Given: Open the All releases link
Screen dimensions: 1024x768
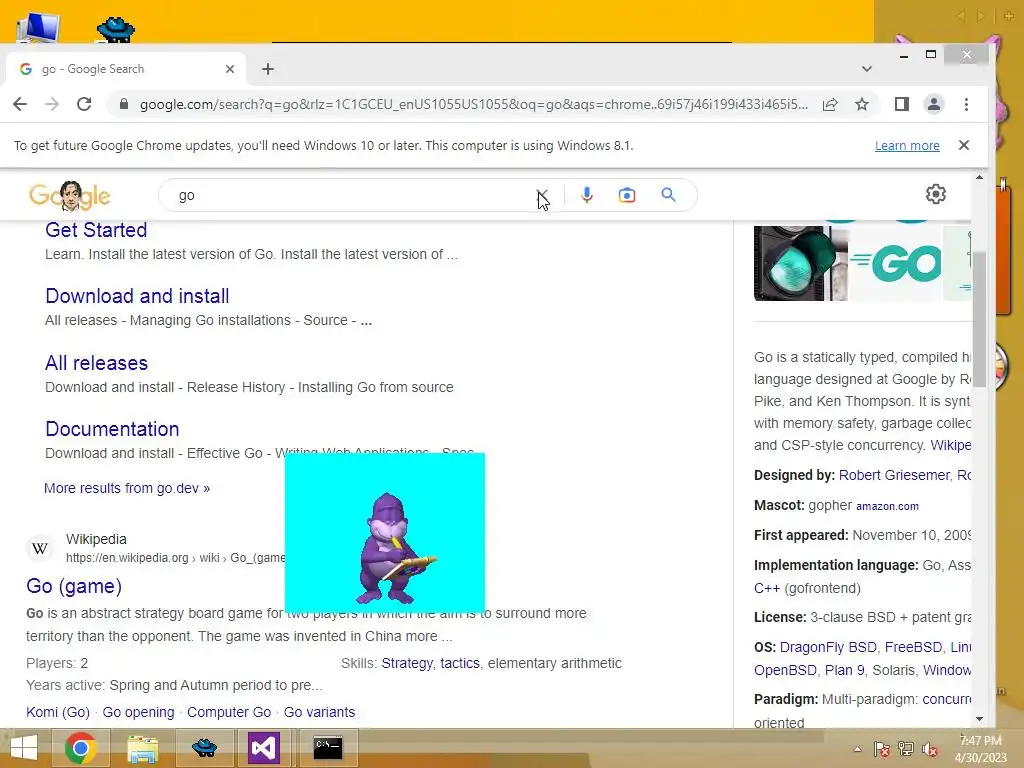Looking at the screenshot, I should tap(97, 363).
